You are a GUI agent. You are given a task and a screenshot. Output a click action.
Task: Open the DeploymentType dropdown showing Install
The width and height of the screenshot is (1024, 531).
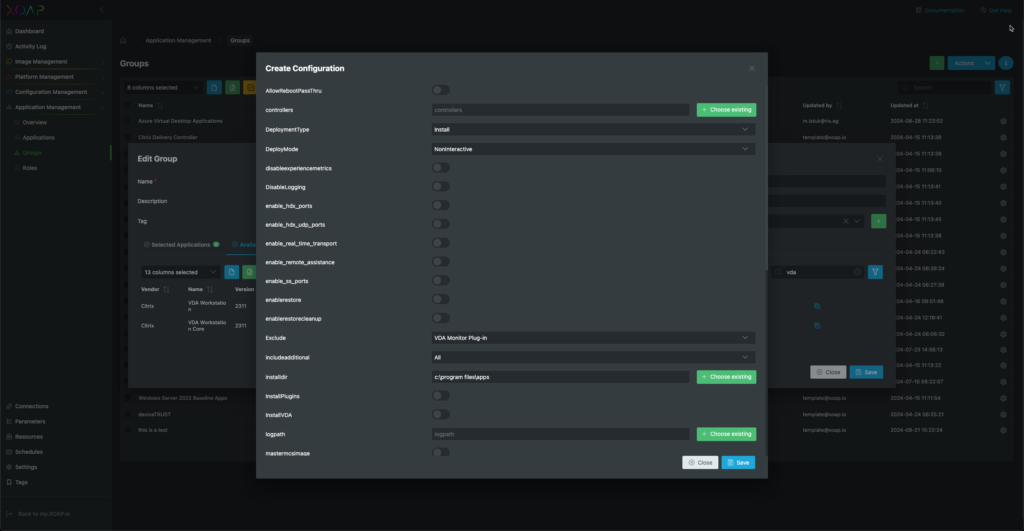pos(593,129)
